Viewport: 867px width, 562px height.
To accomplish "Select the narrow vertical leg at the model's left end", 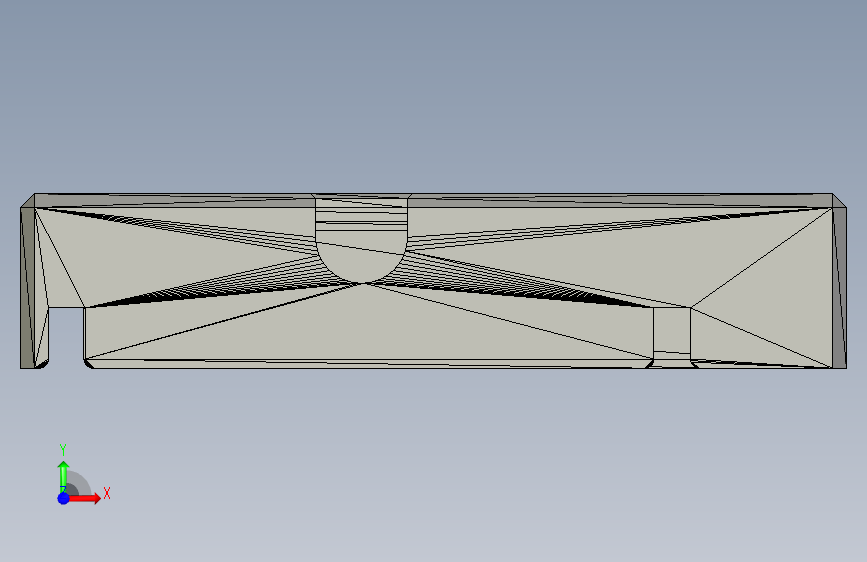I will (34, 337).
